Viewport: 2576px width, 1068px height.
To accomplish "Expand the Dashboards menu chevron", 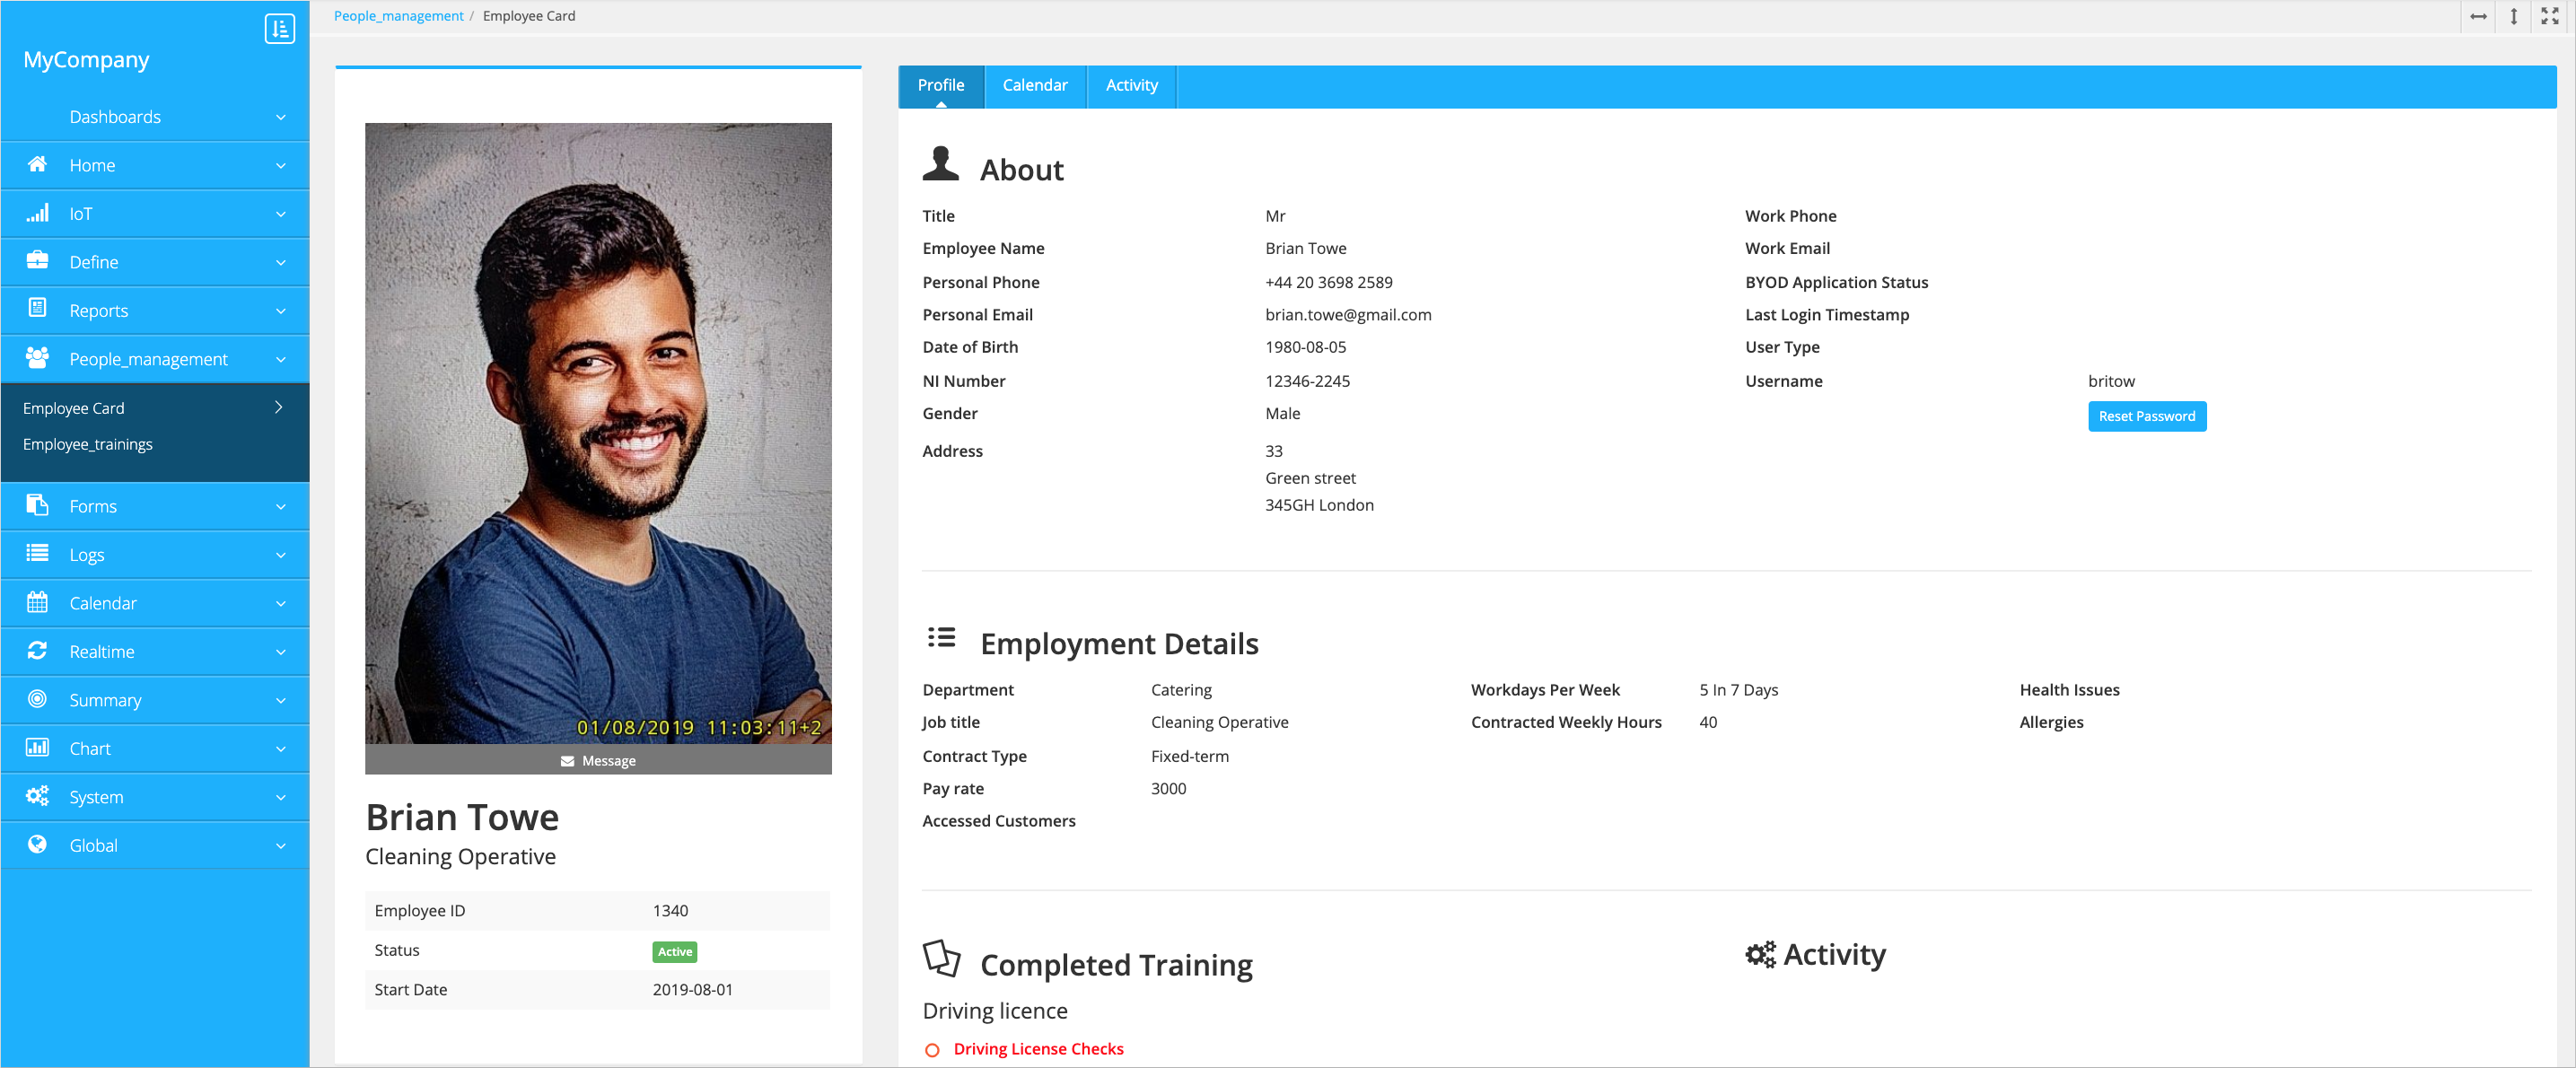I will pos(281,117).
